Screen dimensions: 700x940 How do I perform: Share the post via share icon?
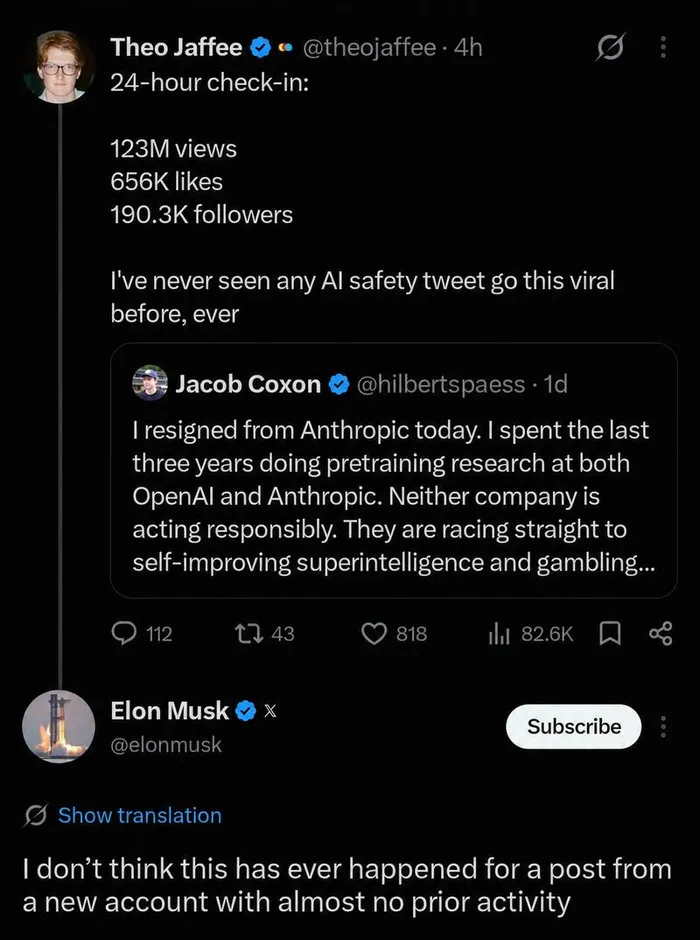pos(661,634)
